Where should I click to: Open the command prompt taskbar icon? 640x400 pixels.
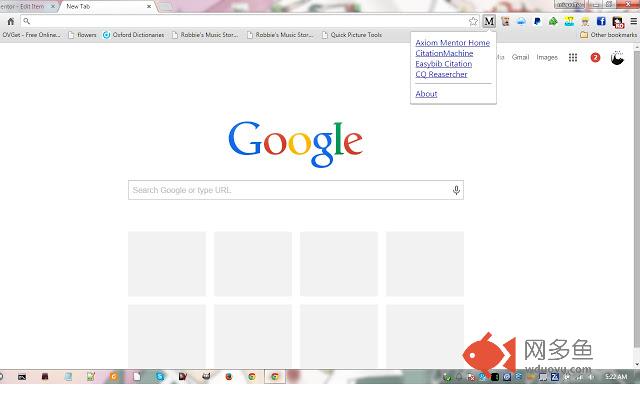click(22, 377)
